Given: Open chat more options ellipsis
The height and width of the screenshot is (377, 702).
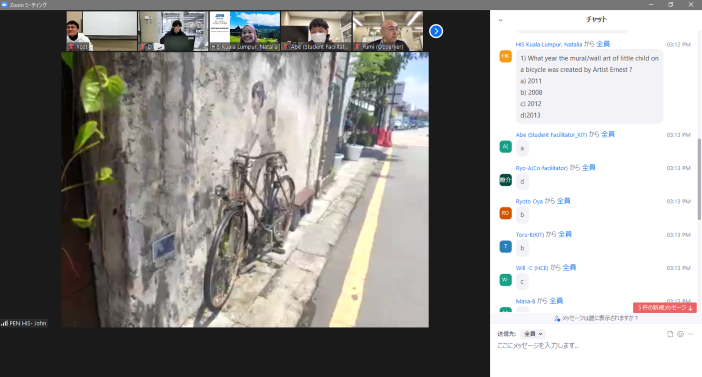Looking at the screenshot, I should click(x=690, y=334).
